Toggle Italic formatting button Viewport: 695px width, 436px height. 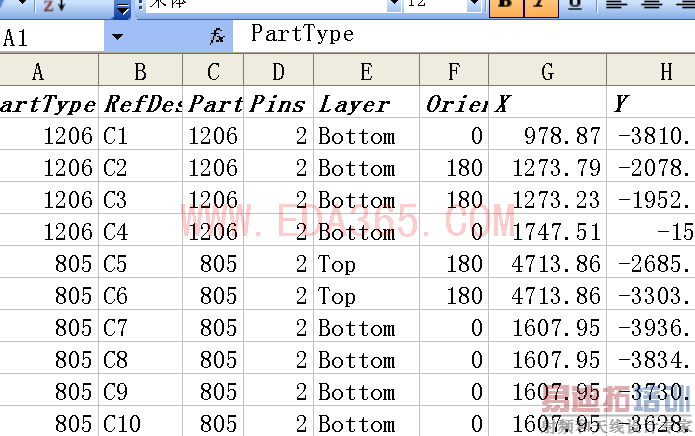[541, 7]
